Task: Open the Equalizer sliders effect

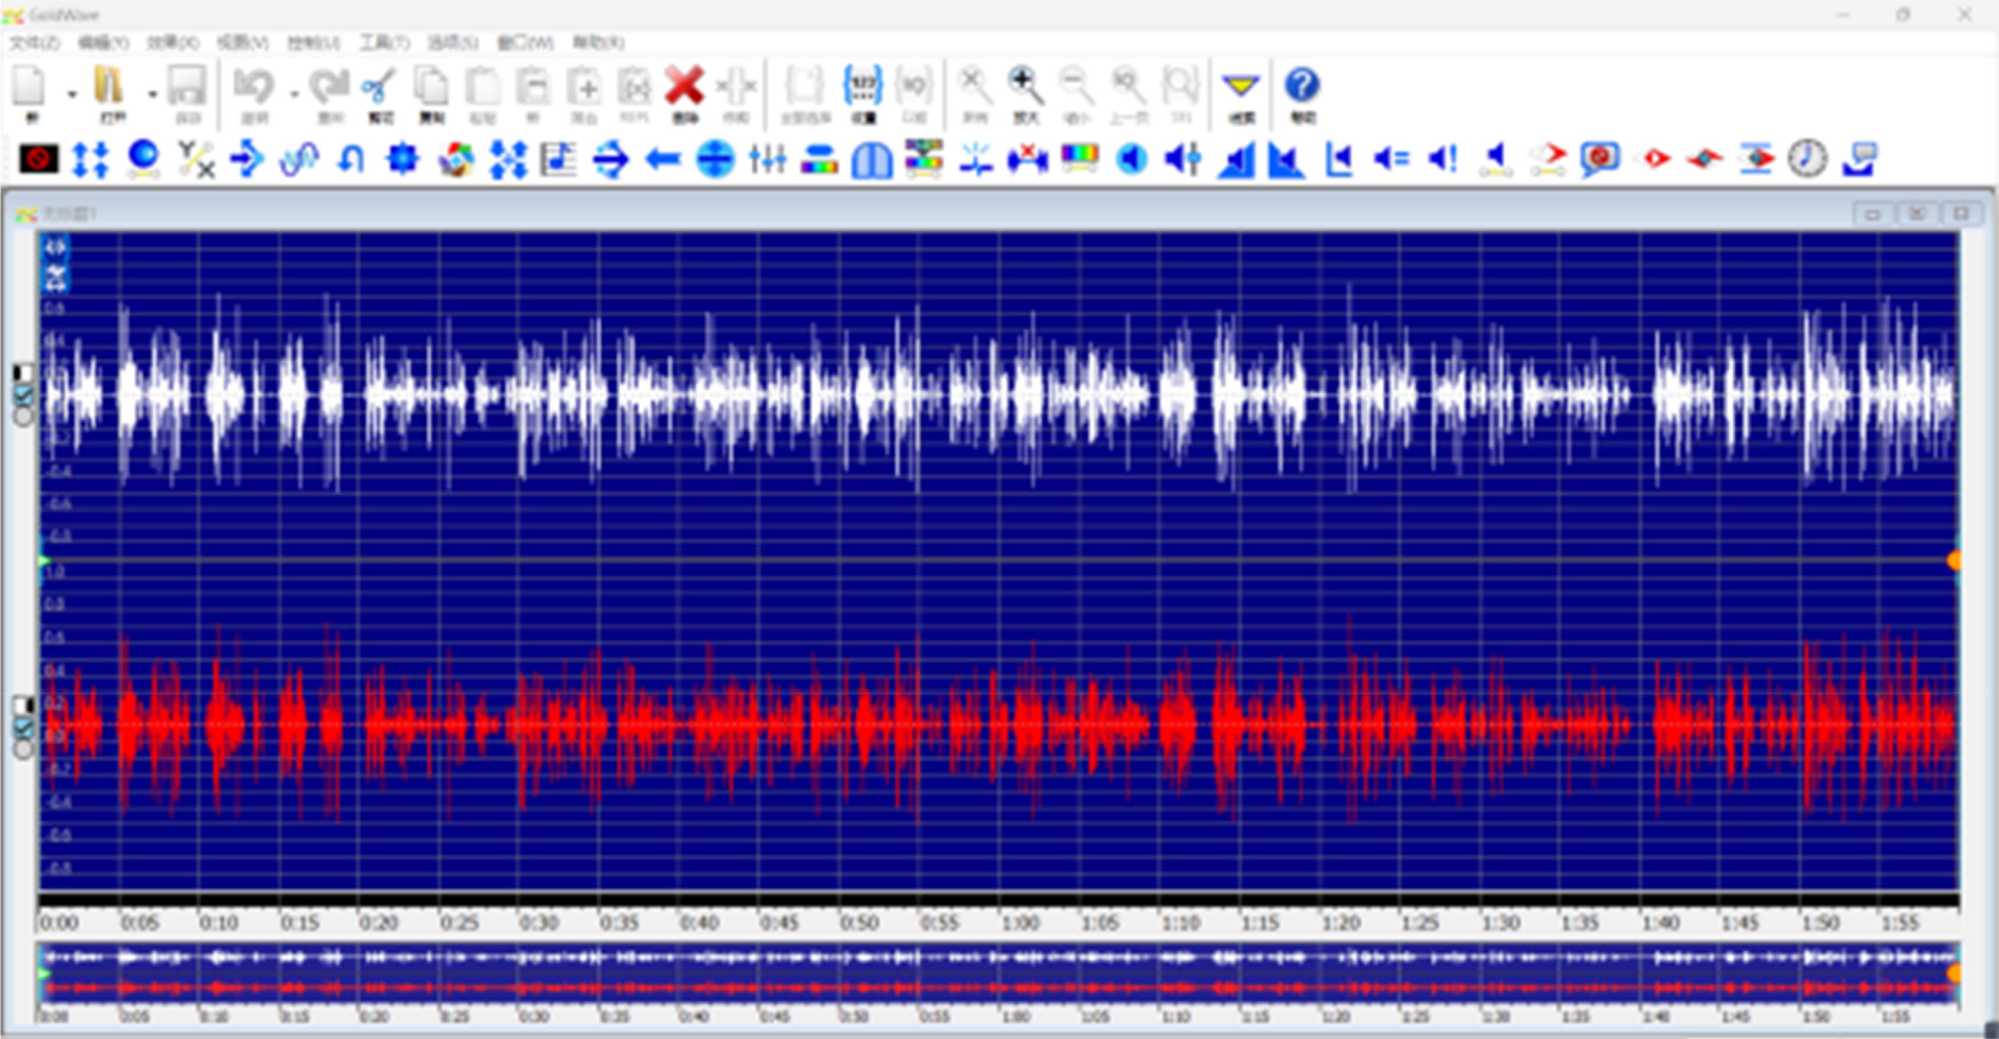Action: point(767,159)
